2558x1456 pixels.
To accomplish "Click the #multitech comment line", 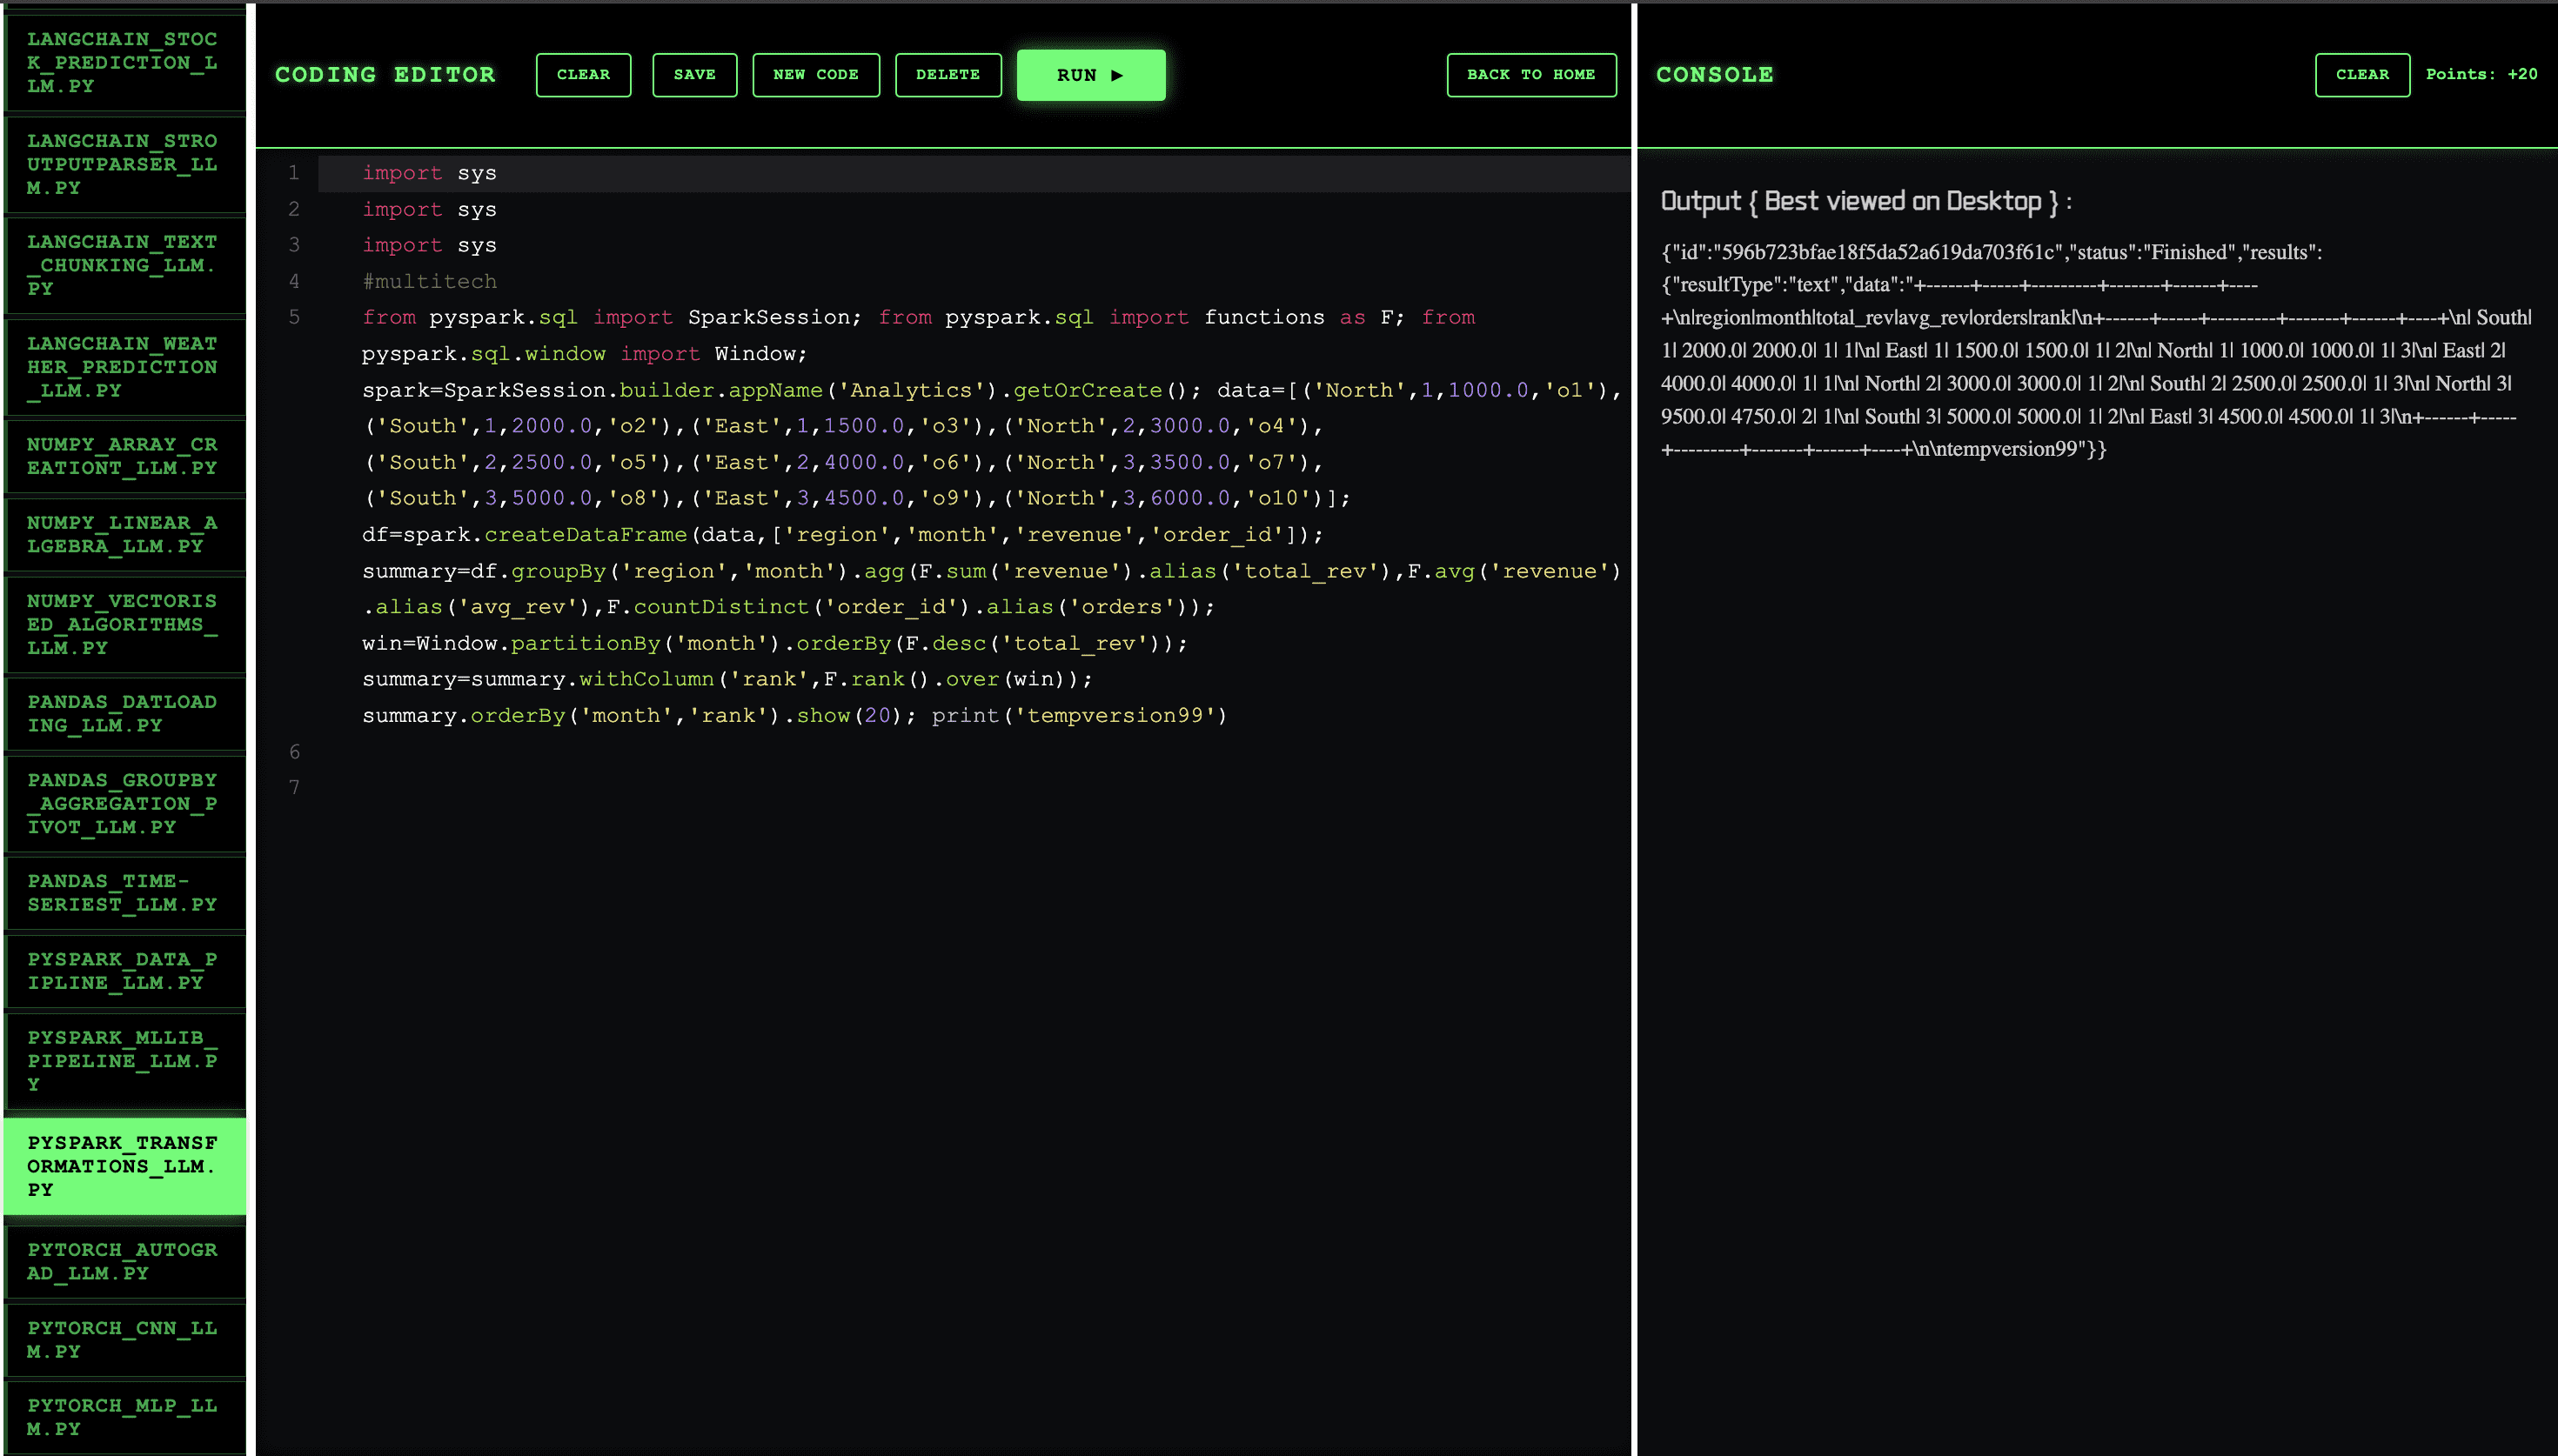I will coord(429,281).
